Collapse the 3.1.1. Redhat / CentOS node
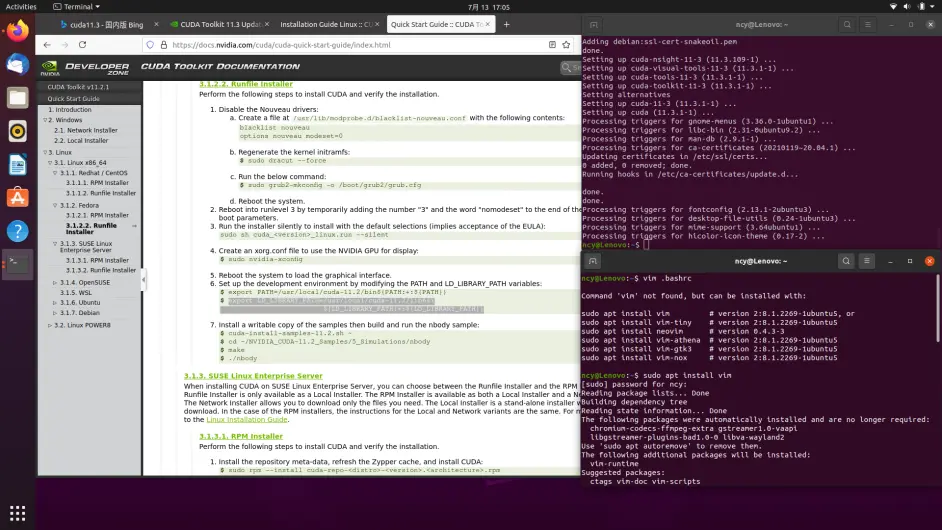This screenshot has width=942, height=530. click(x=55, y=173)
